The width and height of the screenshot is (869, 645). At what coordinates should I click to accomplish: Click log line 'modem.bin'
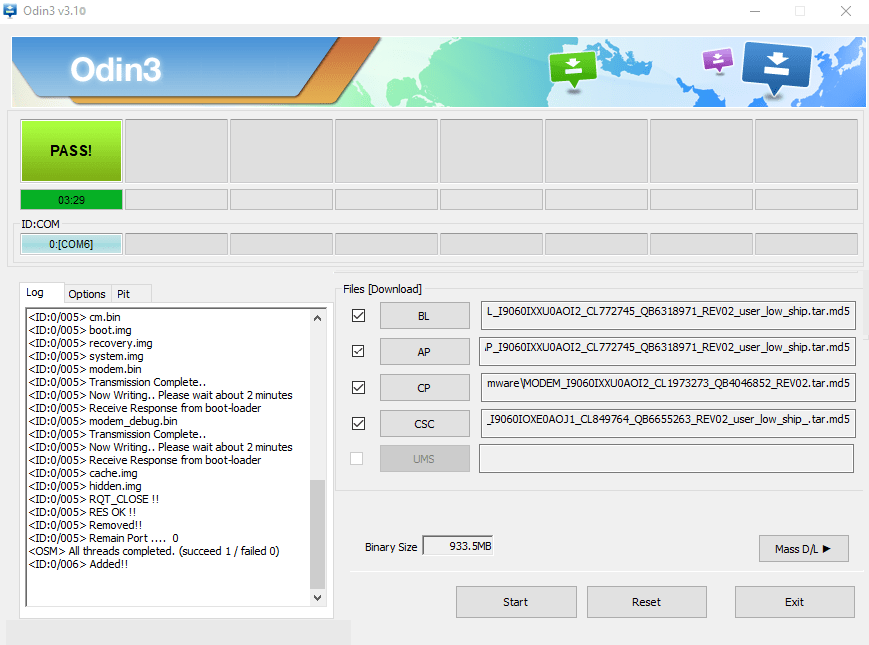pos(85,369)
